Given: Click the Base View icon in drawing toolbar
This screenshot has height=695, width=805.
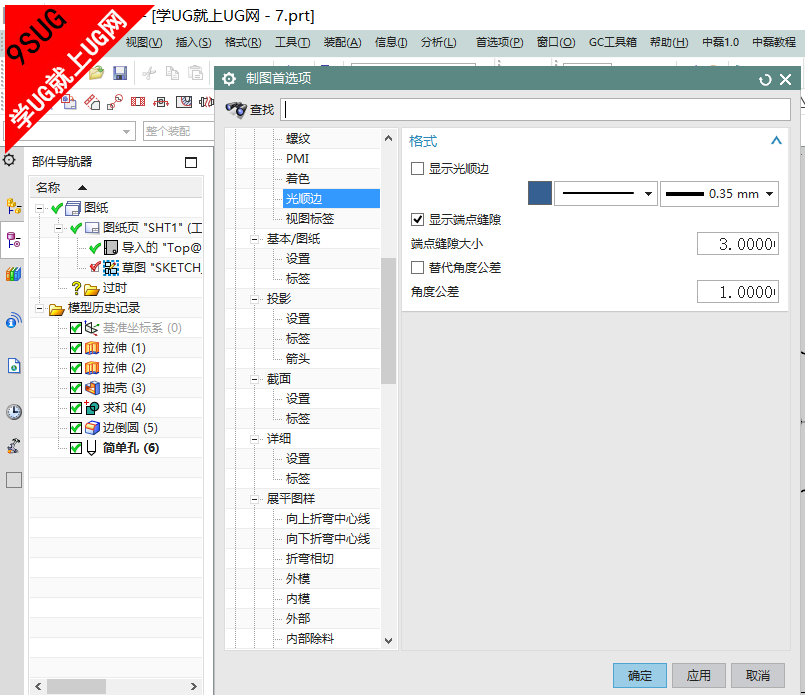Looking at the screenshot, I should [69, 102].
